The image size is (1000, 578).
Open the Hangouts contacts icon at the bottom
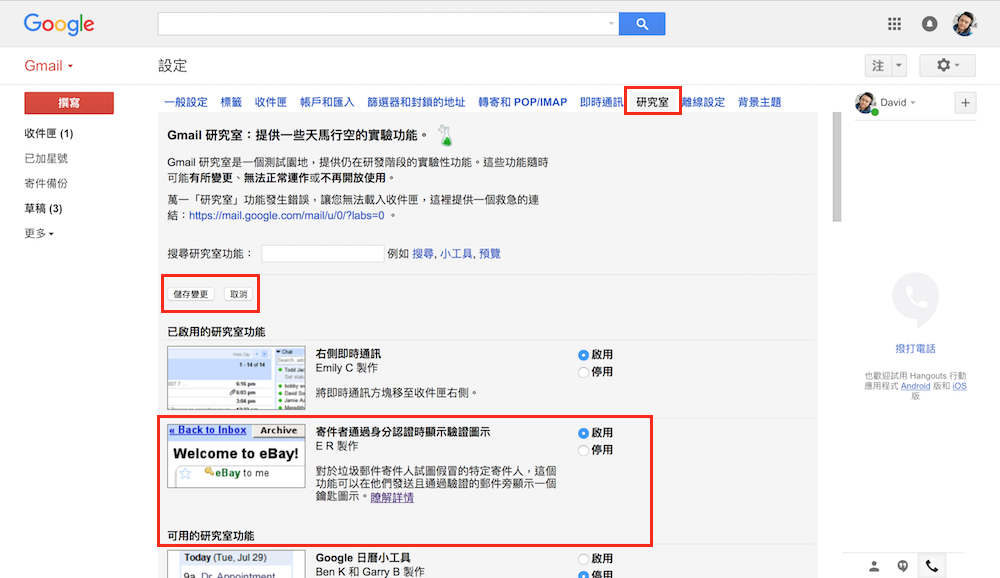(874, 566)
